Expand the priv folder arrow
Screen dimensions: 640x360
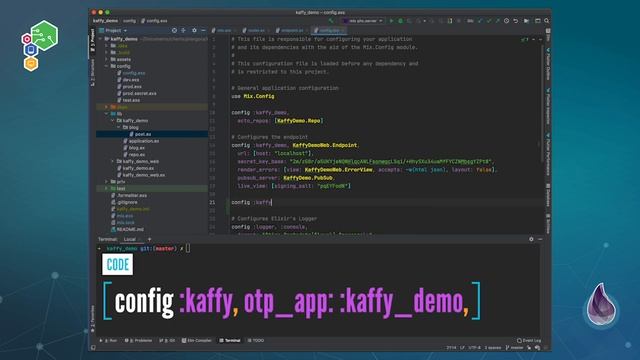tap(107, 182)
